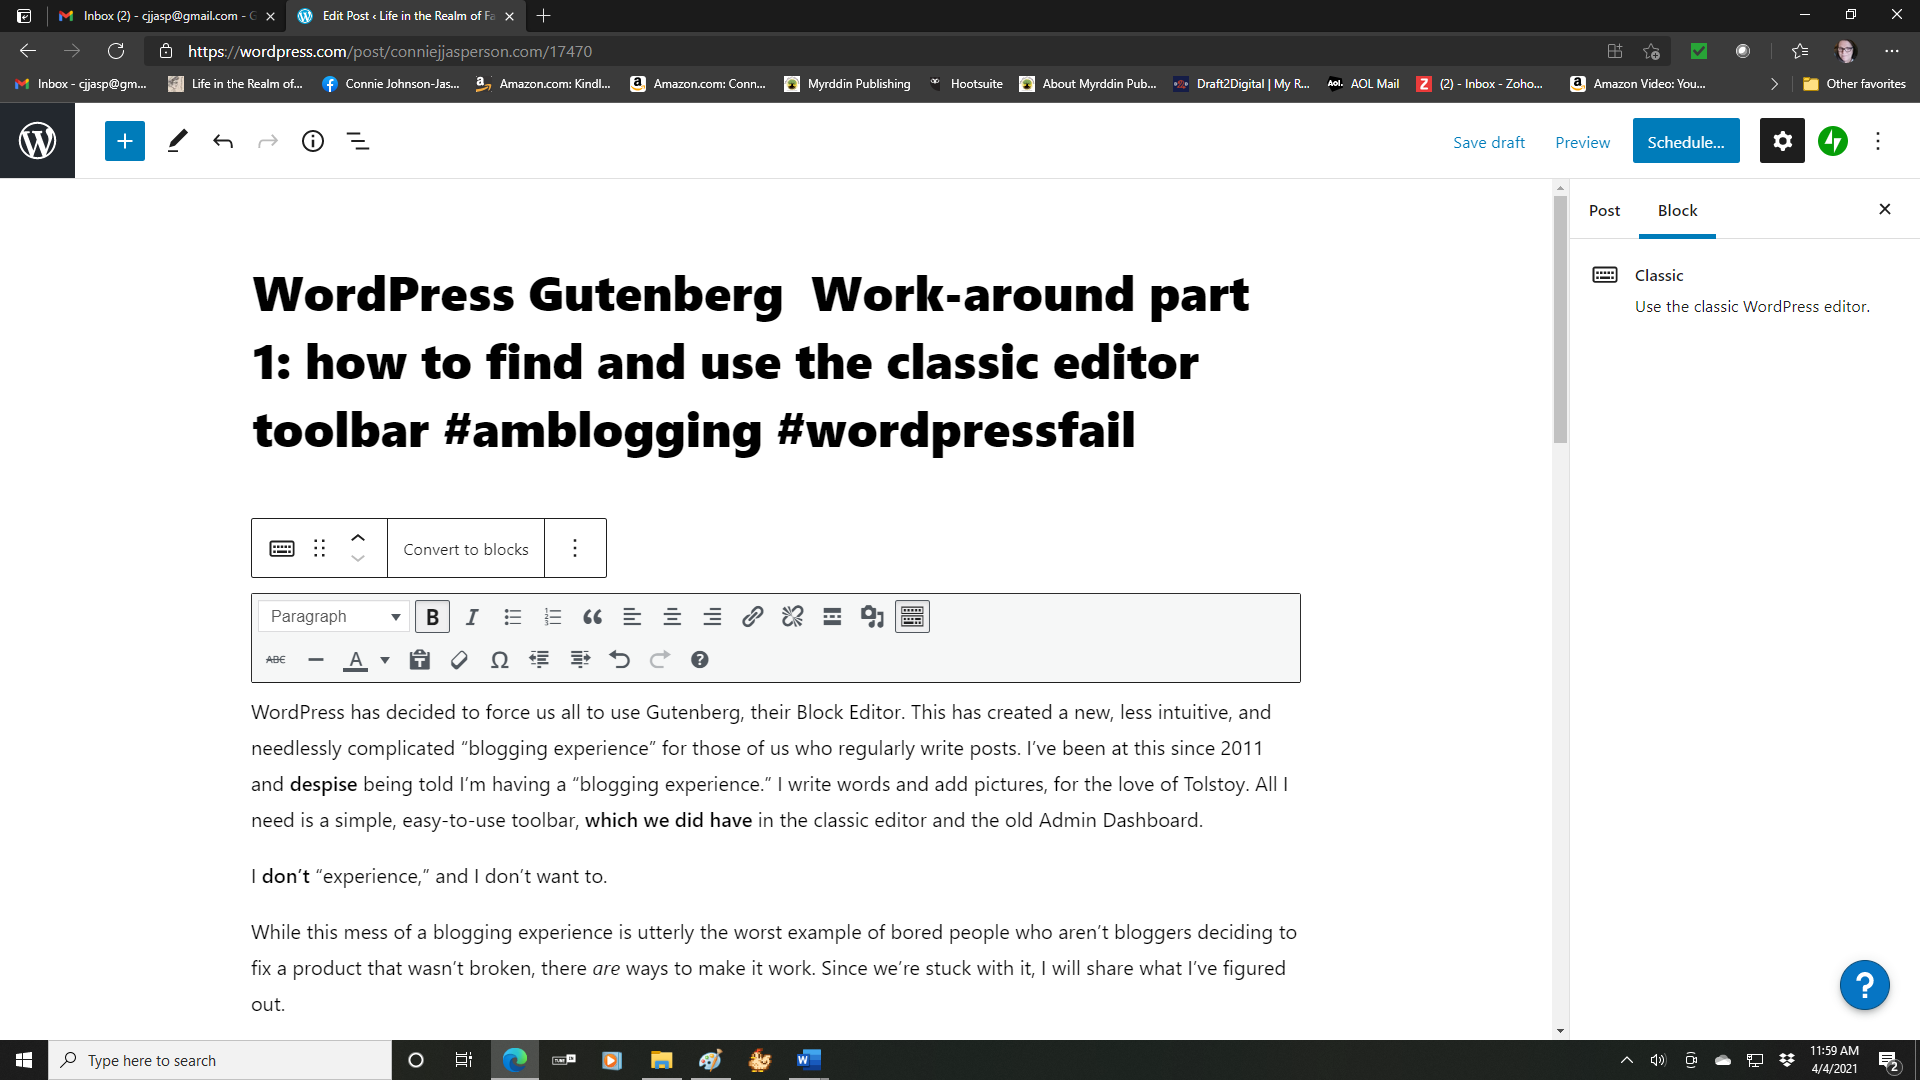Screen dimensions: 1920x1080
Task: Open the text color picker arrow
Action: [x=385, y=661]
